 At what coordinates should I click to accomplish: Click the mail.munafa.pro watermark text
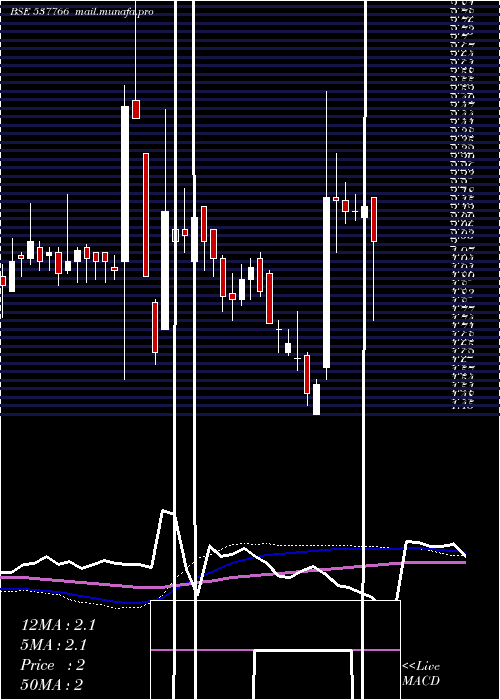tap(114, 12)
